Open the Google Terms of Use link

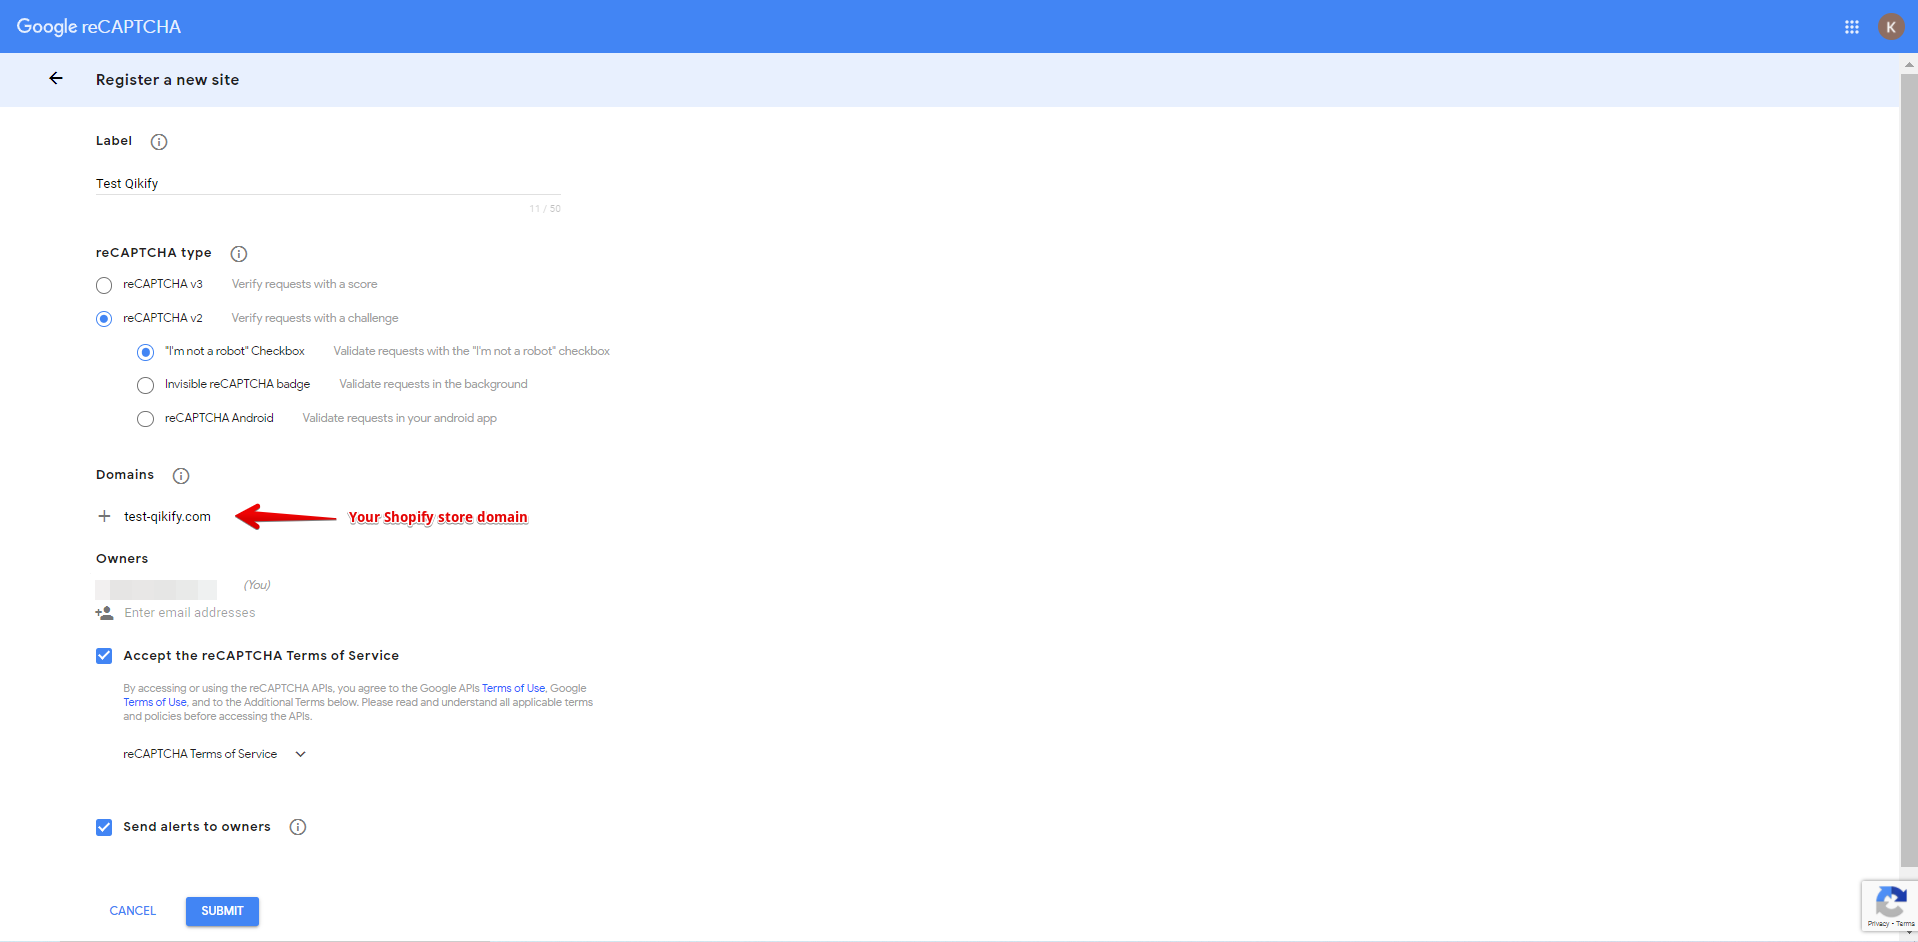pyautogui.click(x=155, y=702)
